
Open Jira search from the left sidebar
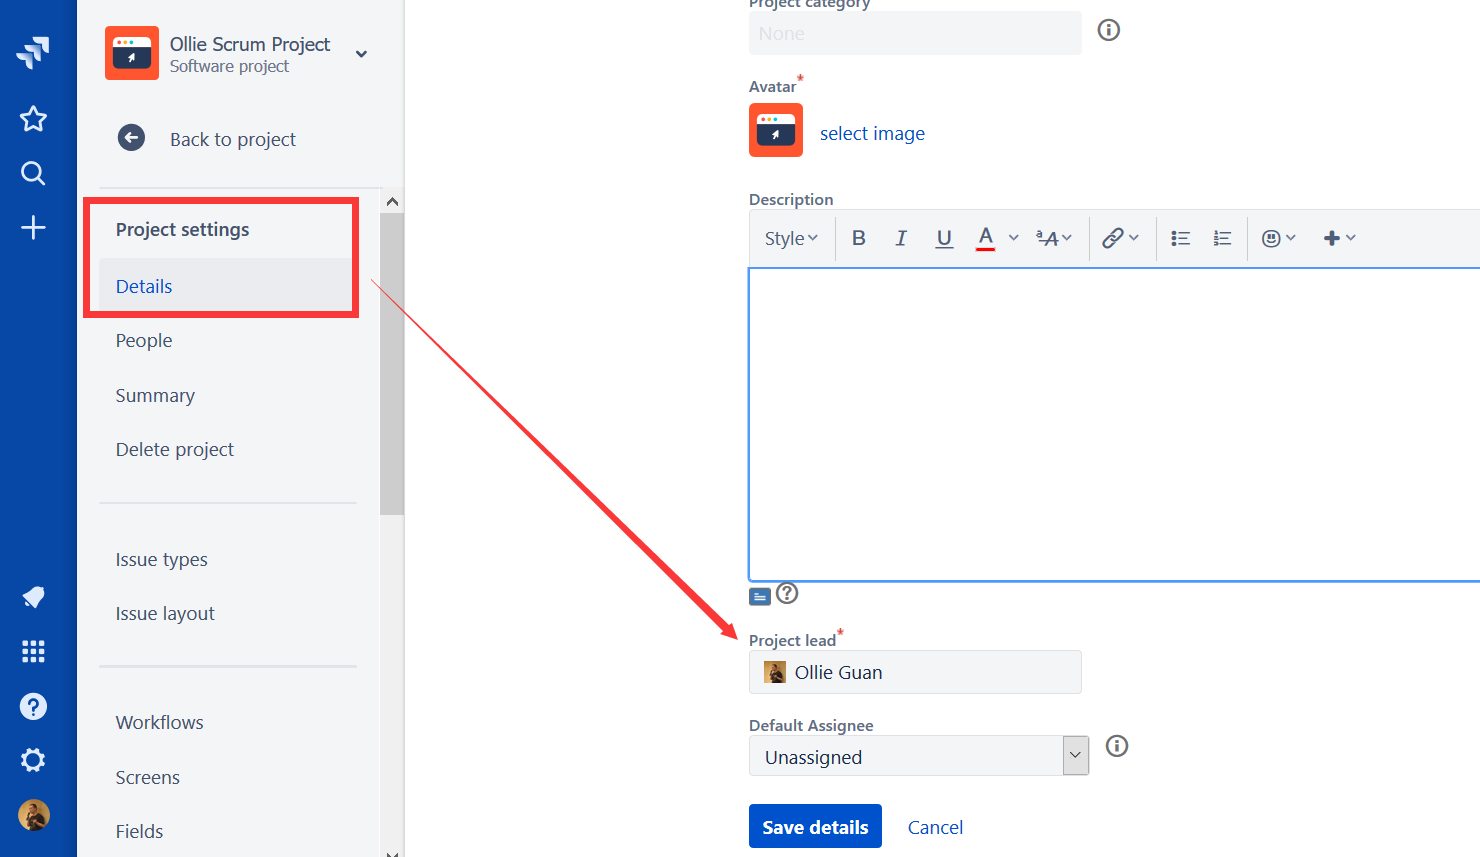(33, 172)
